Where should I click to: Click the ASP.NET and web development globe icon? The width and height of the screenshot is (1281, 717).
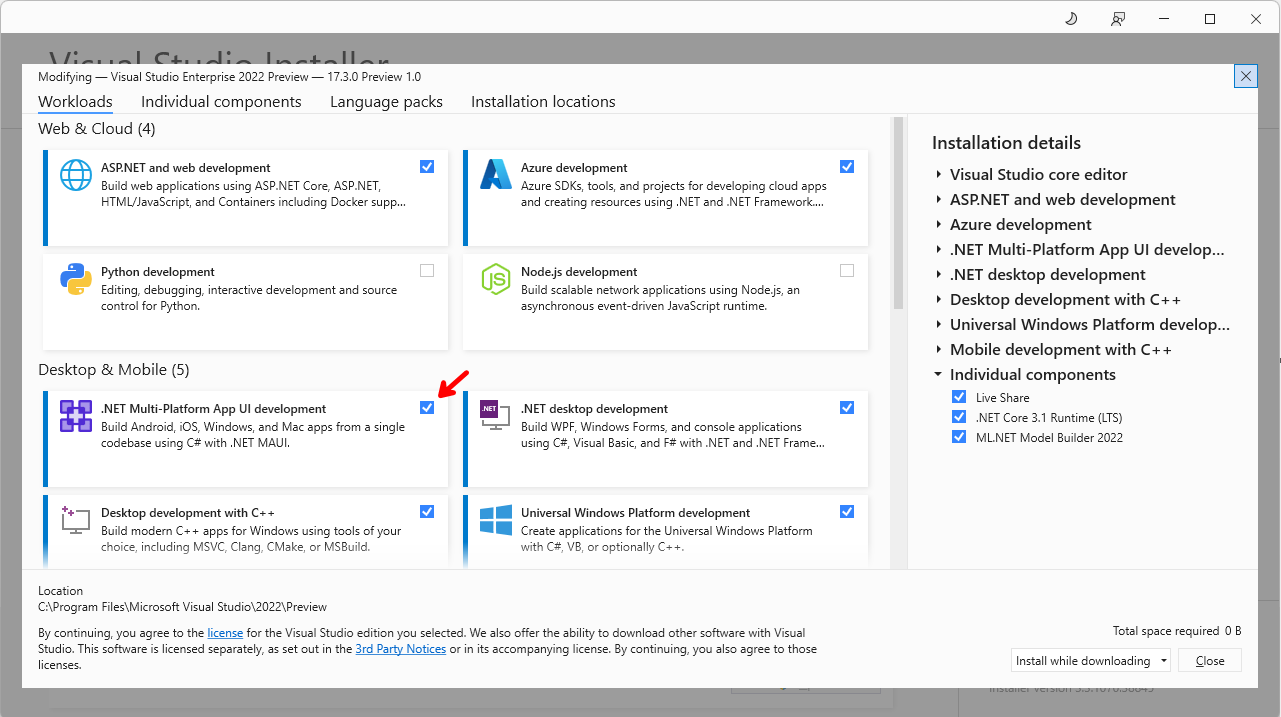(76, 175)
